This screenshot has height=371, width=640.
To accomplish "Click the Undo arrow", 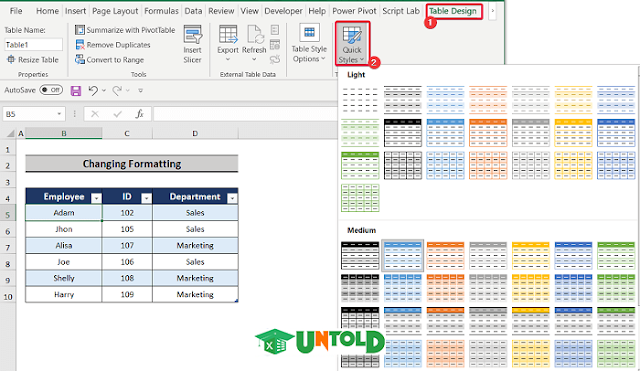I will click(93, 90).
